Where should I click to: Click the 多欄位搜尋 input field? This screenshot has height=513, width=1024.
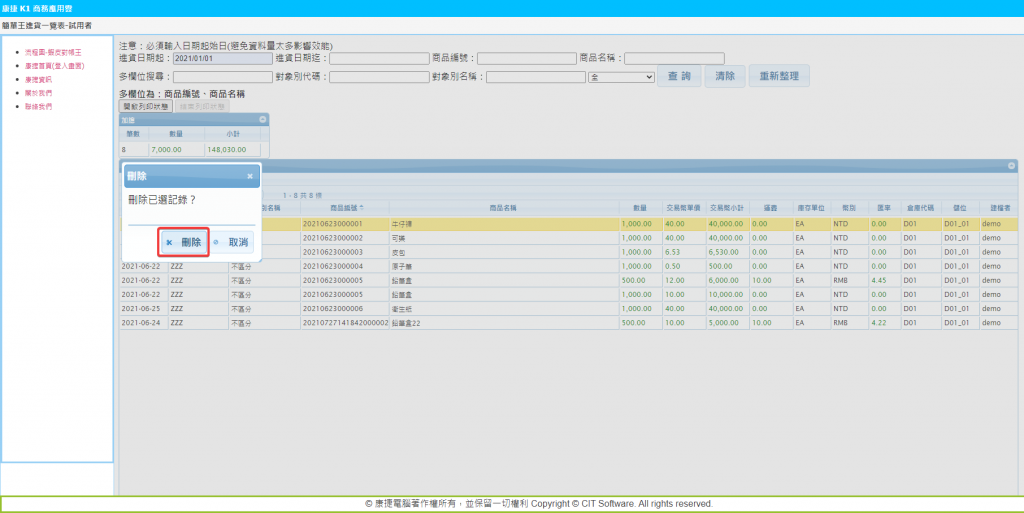[222, 76]
